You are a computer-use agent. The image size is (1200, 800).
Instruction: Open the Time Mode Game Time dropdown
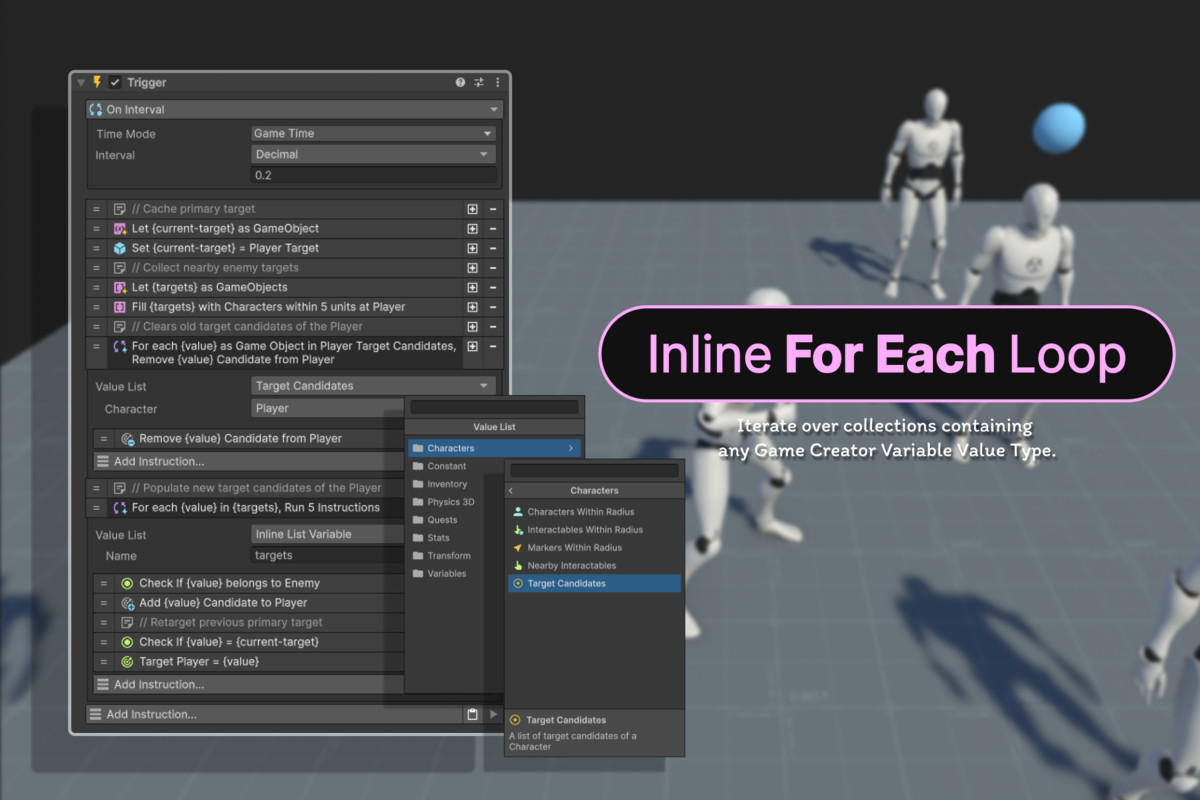[373, 133]
